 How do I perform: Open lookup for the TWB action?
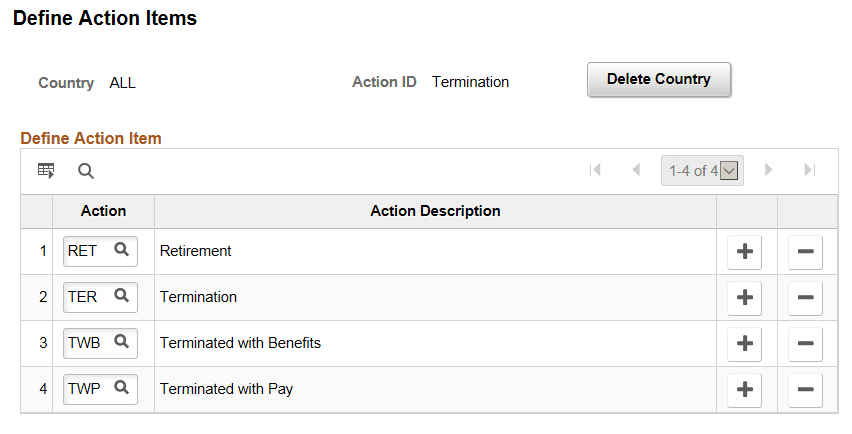[x=121, y=343]
